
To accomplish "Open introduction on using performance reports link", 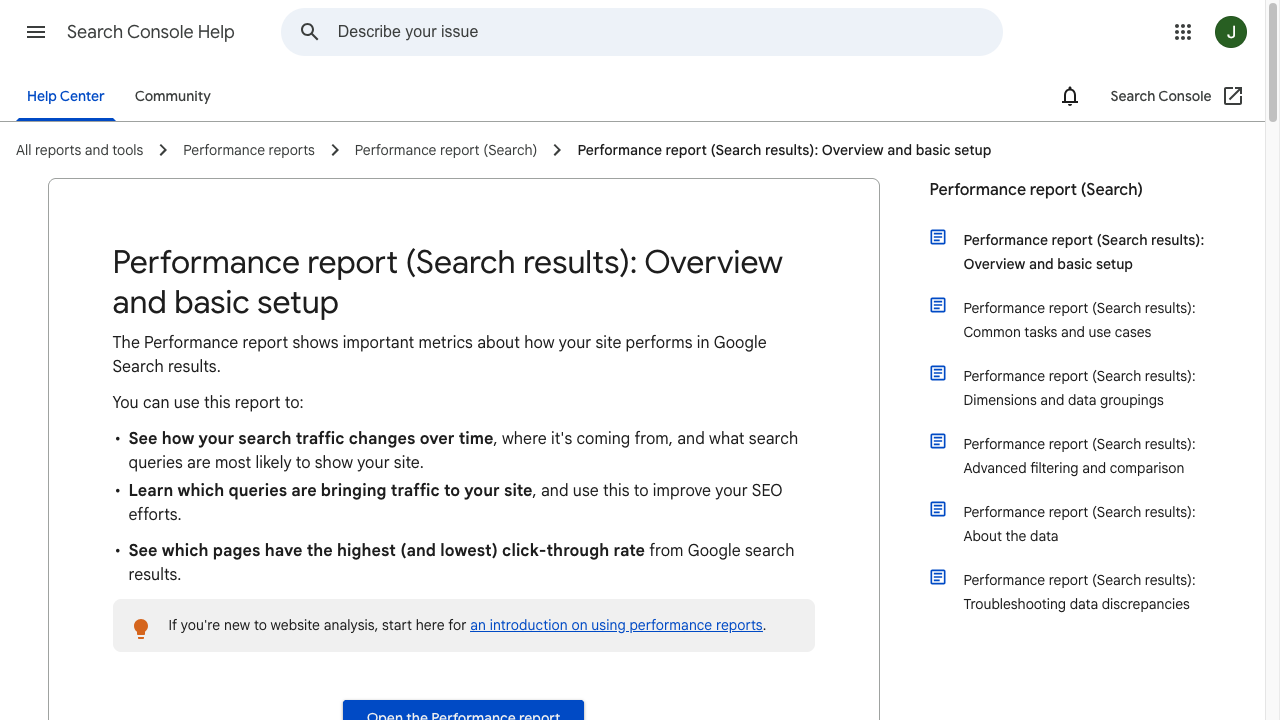I will 616,625.
